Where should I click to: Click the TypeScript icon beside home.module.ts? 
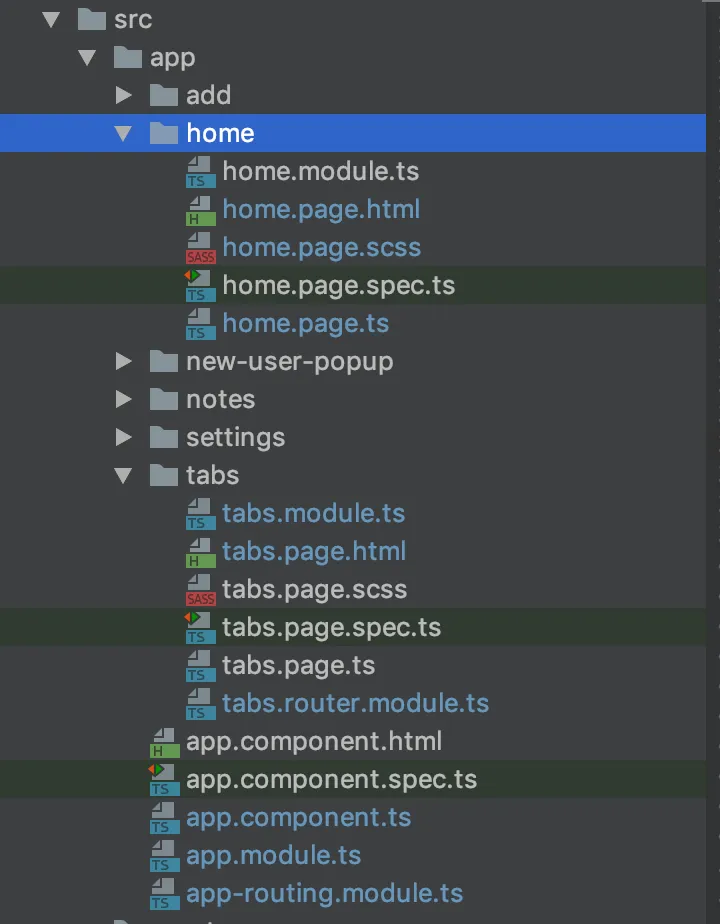click(201, 172)
